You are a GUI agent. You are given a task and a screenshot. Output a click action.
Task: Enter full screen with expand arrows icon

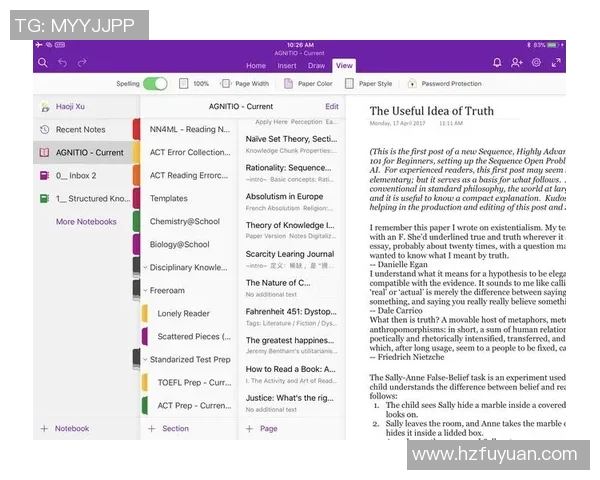pos(555,62)
